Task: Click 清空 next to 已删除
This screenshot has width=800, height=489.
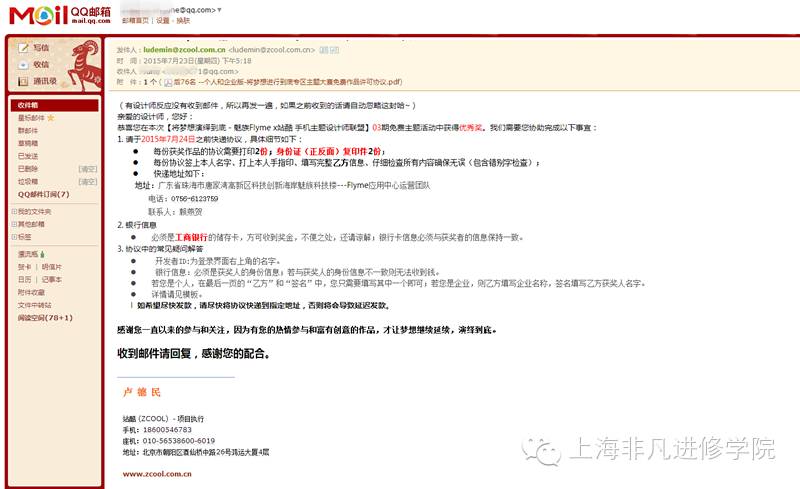Action: (88, 169)
